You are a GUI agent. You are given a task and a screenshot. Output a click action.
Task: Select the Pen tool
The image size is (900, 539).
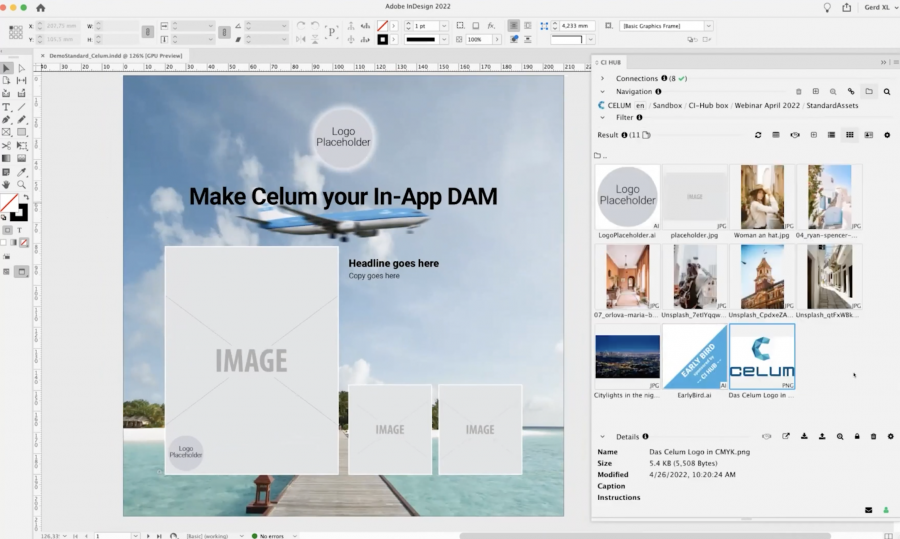coord(6,119)
